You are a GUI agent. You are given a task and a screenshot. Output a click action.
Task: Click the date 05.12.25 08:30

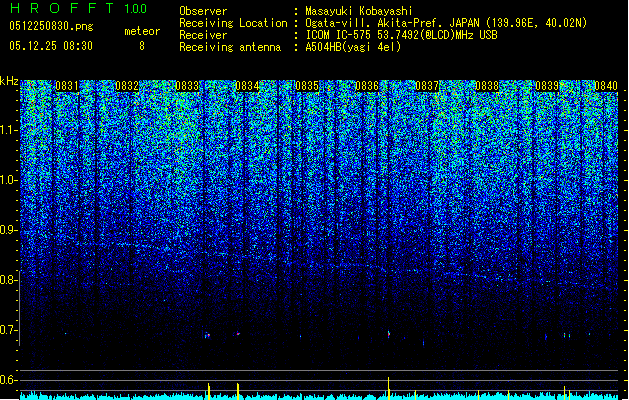[51, 46]
